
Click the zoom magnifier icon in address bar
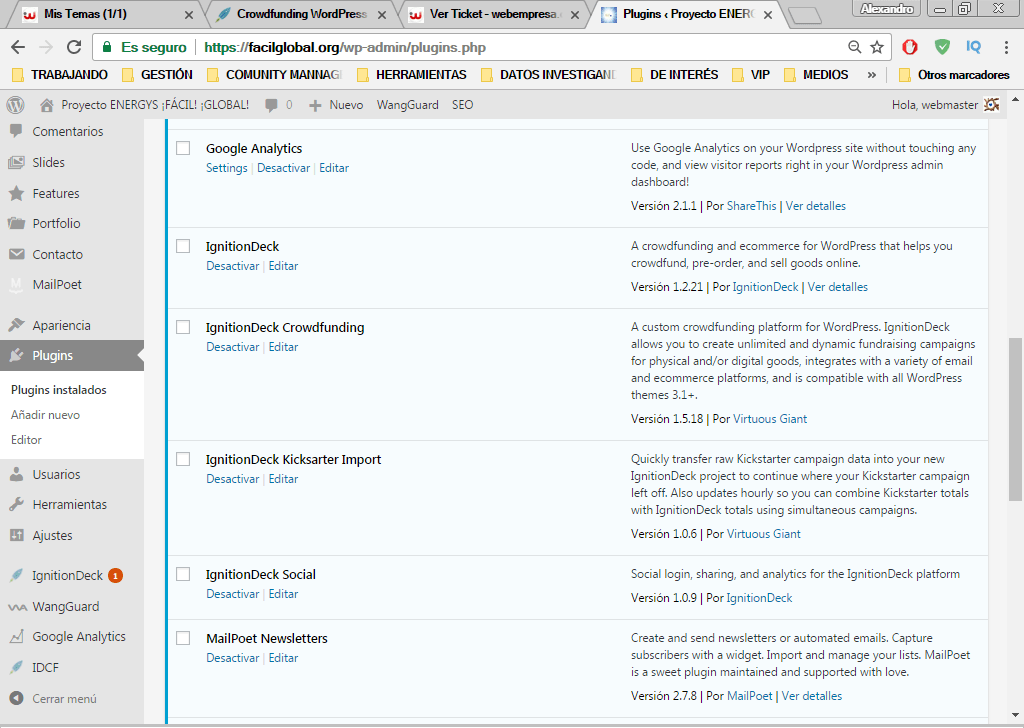pyautogui.click(x=854, y=47)
